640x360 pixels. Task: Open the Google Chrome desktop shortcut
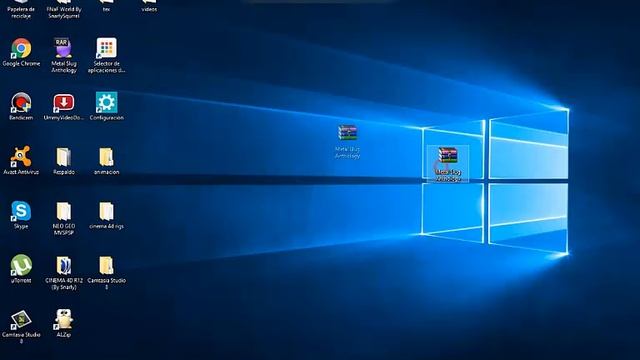(x=21, y=52)
